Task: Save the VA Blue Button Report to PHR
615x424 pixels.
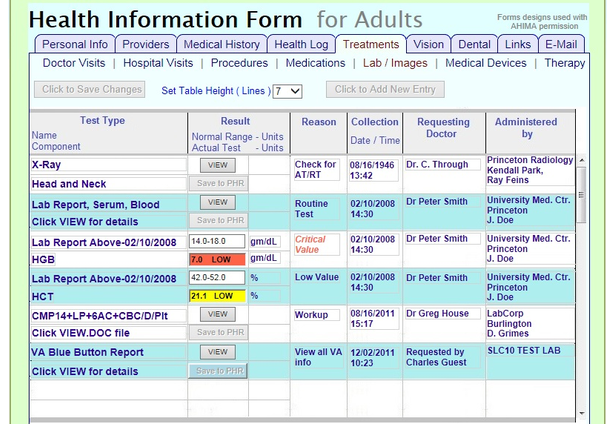Action: [218, 371]
